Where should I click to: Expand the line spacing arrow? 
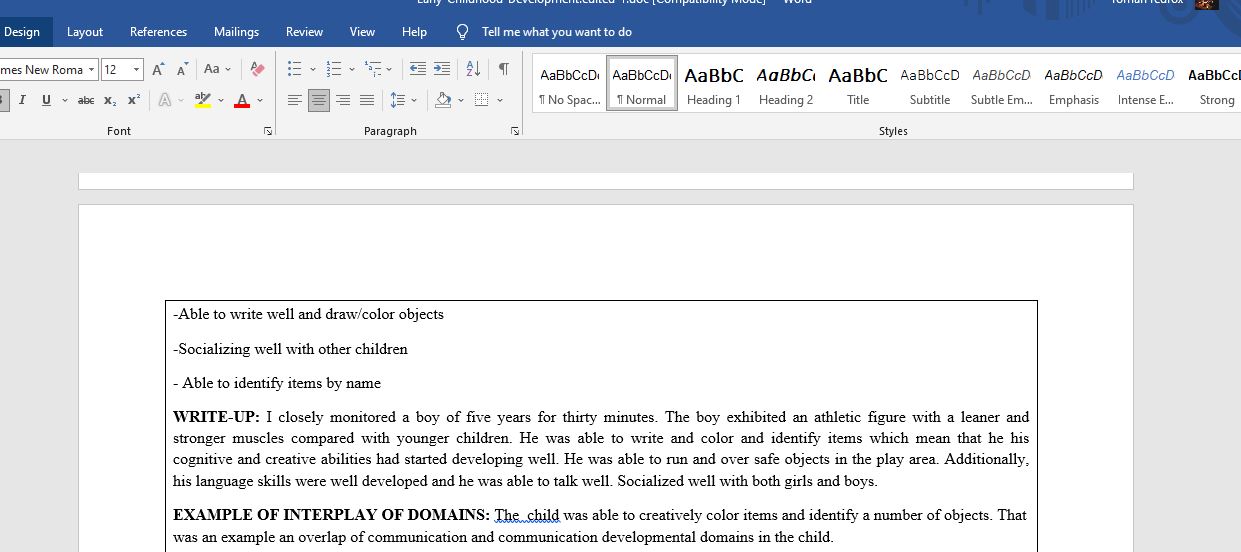click(415, 100)
